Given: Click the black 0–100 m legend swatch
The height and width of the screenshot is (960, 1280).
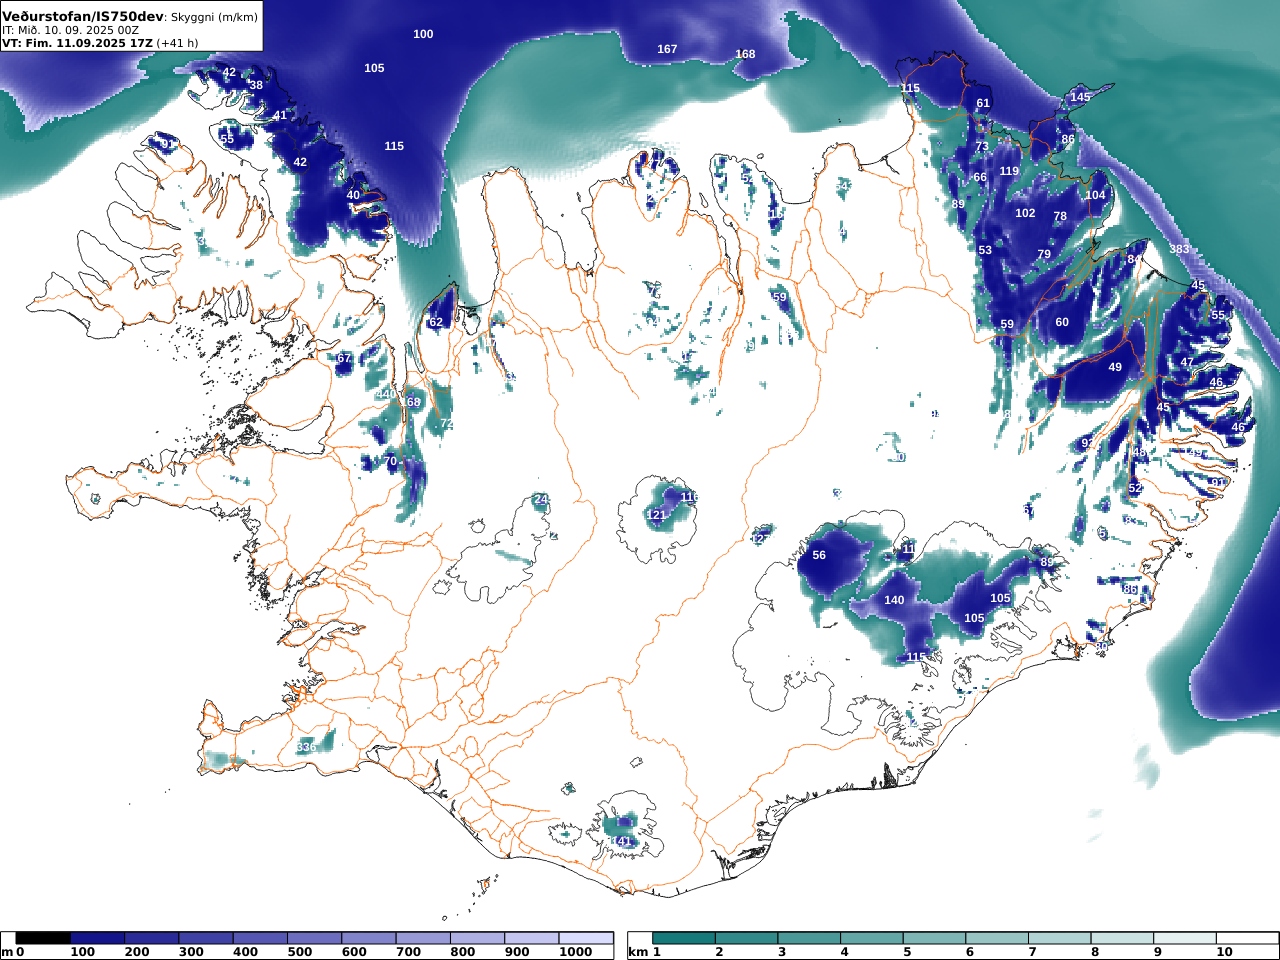Looking at the screenshot, I should (43, 938).
